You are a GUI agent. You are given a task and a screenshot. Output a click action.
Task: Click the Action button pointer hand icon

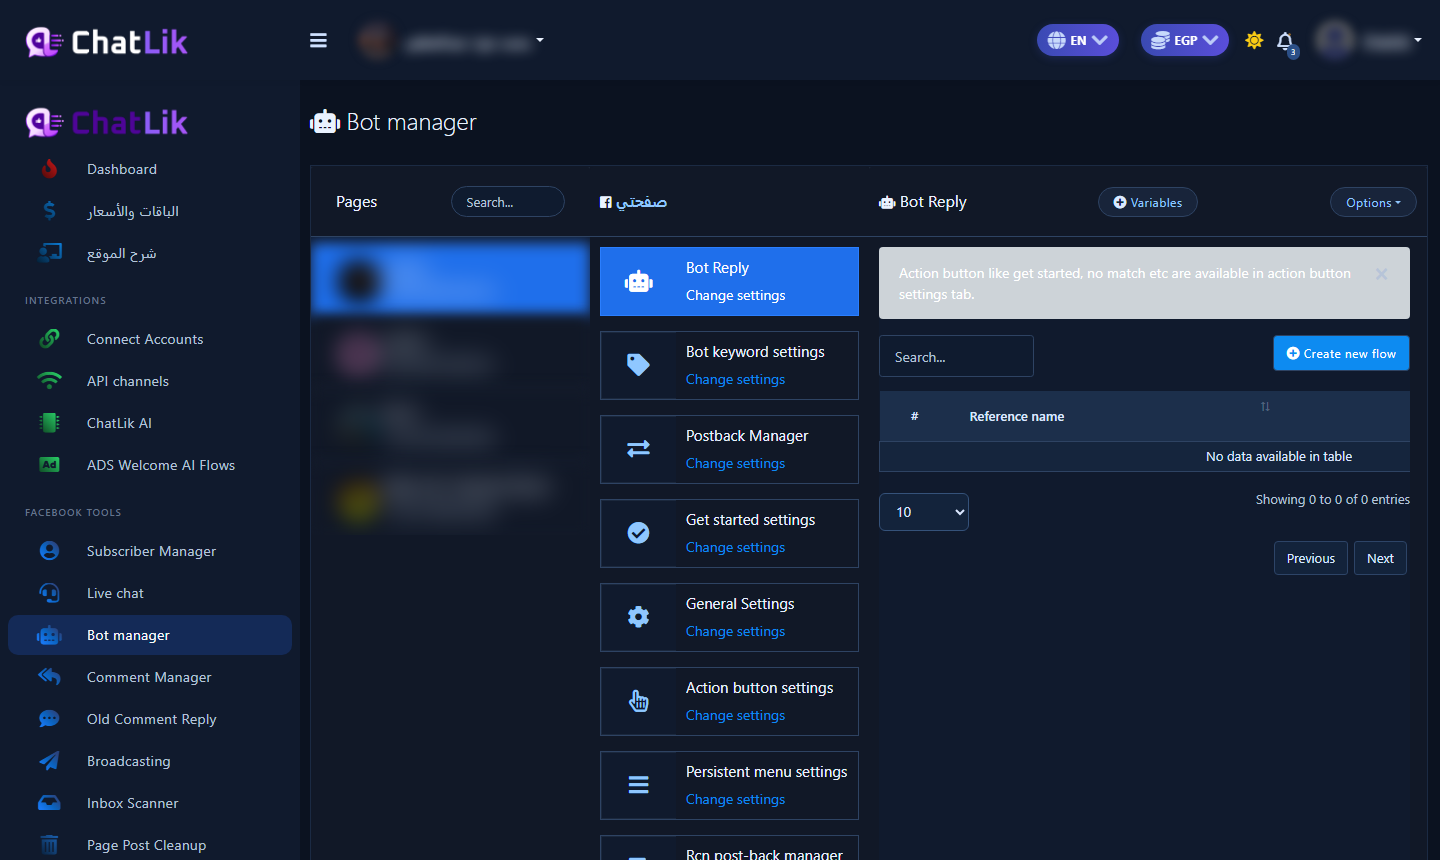pos(638,701)
